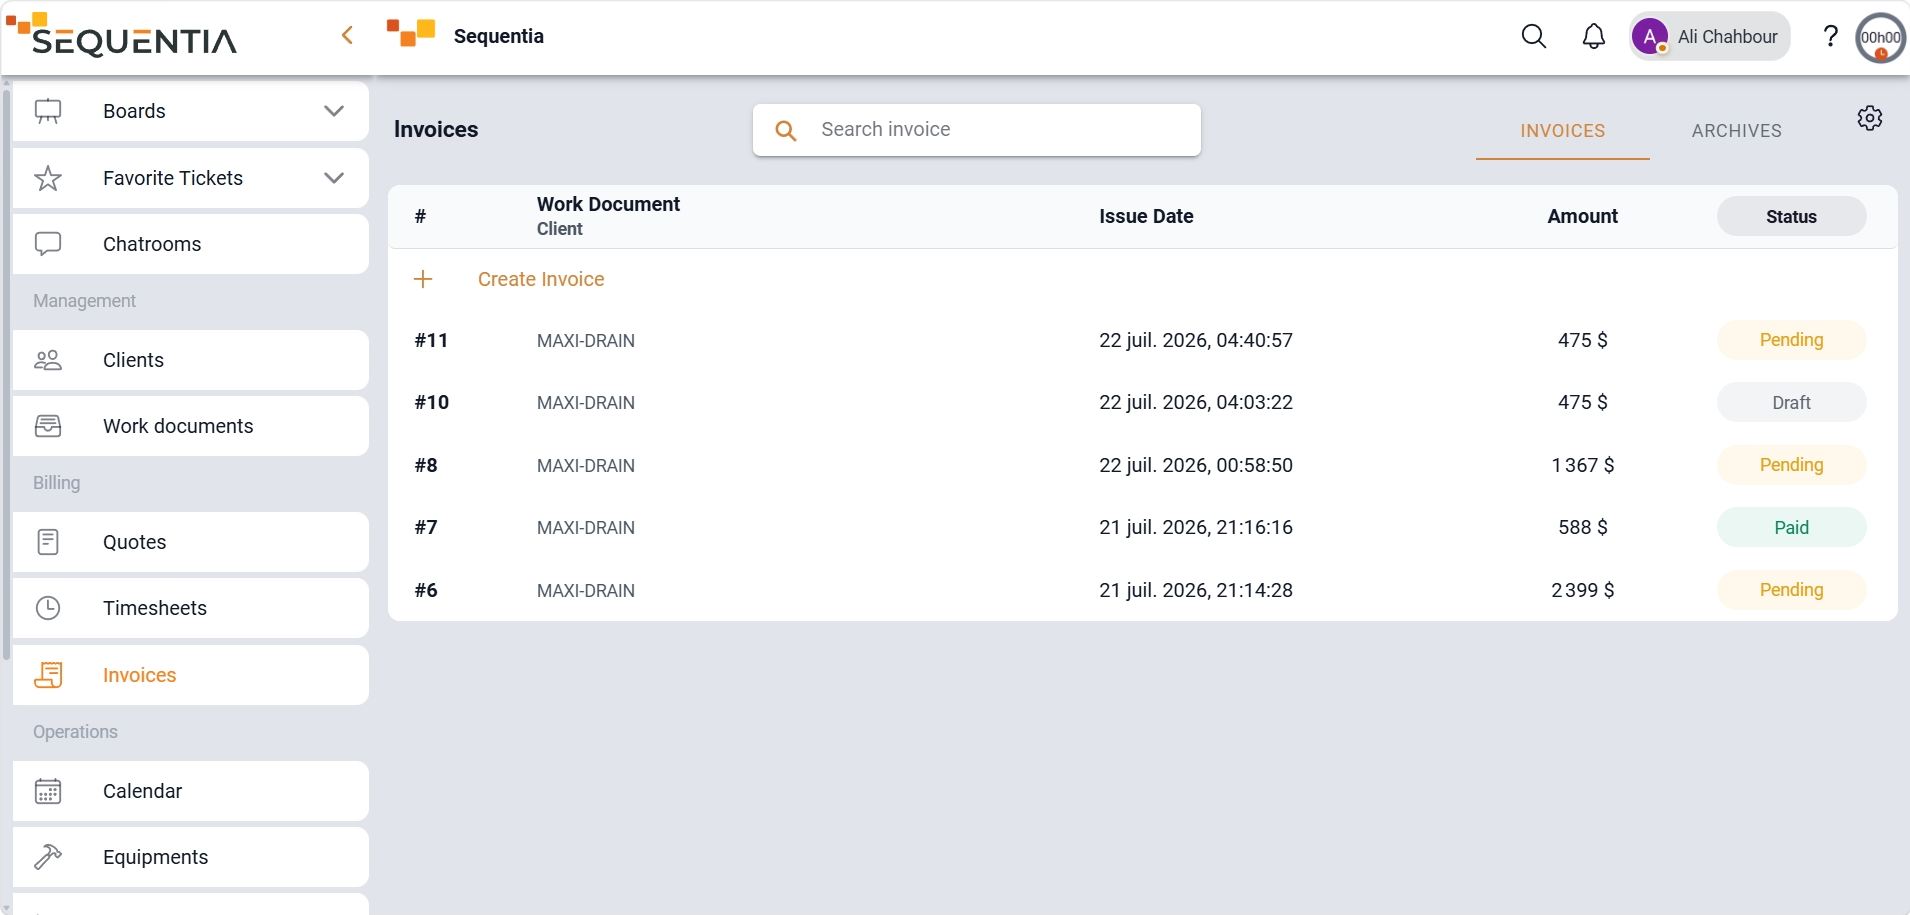Click issue date 21 juil. 2026, 21:16:16
This screenshot has height=915, width=1910.
click(1196, 527)
